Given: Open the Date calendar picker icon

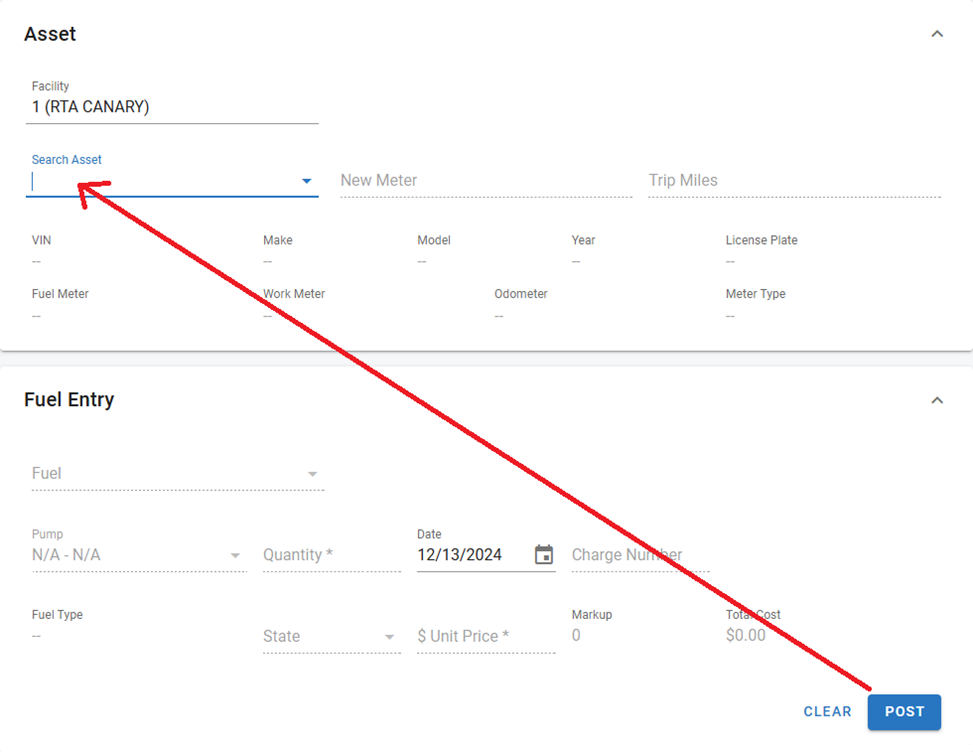Looking at the screenshot, I should (543, 555).
